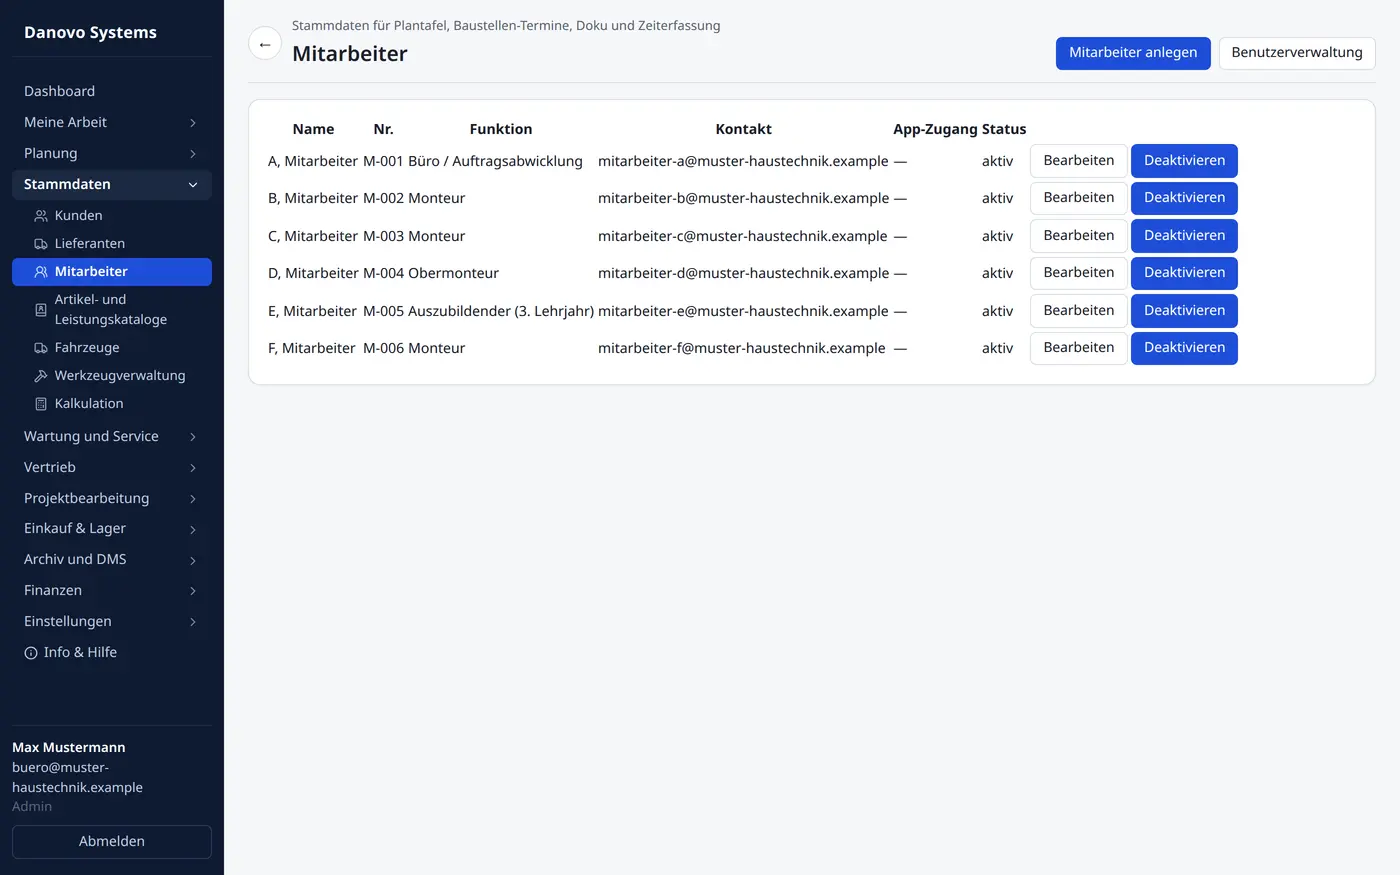Click the 'aktiv' status of M-003
Viewport: 1400px width, 875px height.
997,236
